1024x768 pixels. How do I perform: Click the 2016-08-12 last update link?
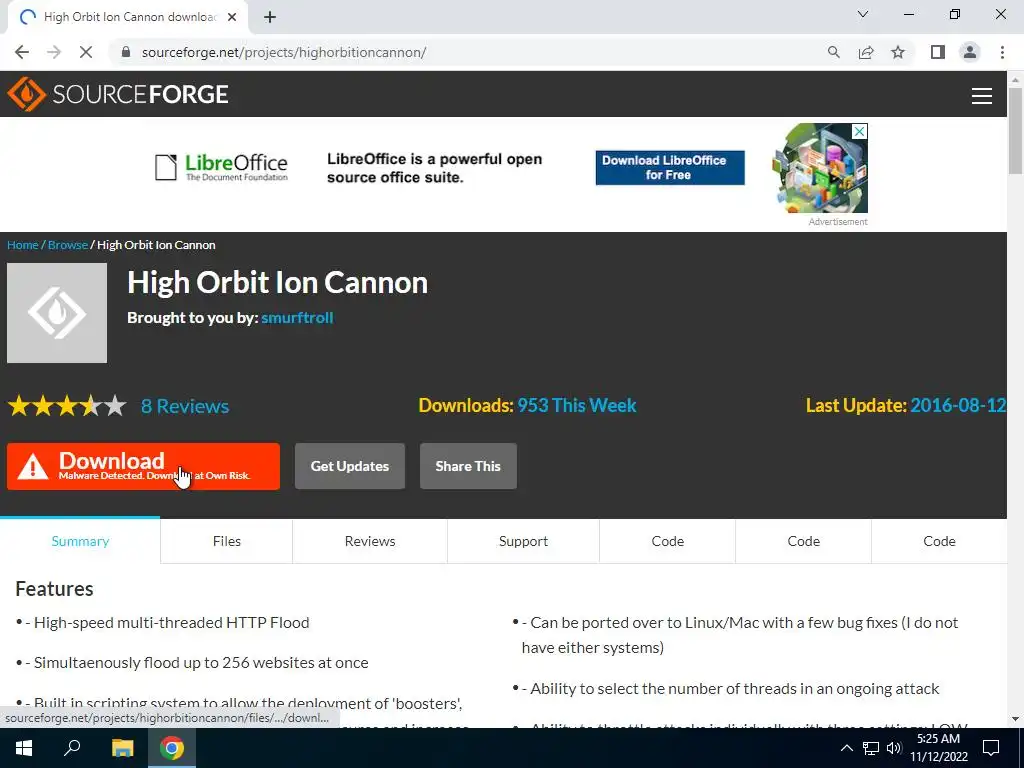click(x=958, y=406)
